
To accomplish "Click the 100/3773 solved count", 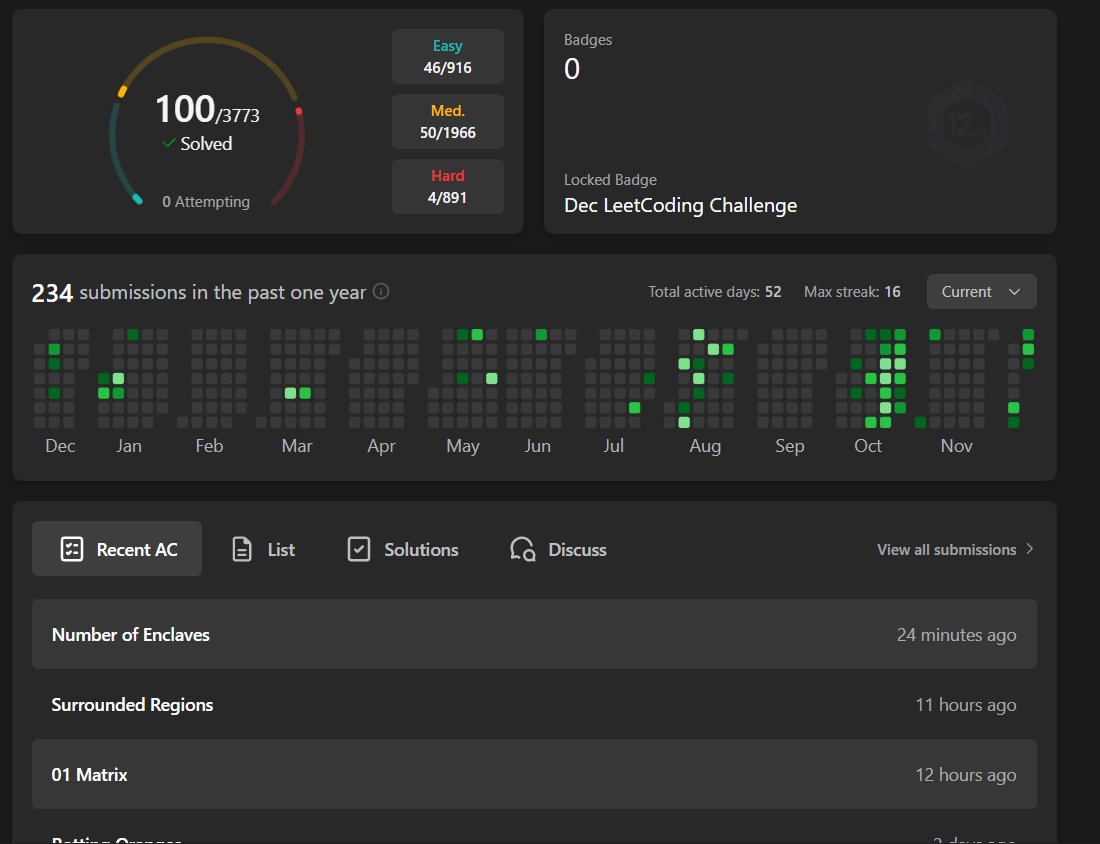I will click(x=207, y=110).
